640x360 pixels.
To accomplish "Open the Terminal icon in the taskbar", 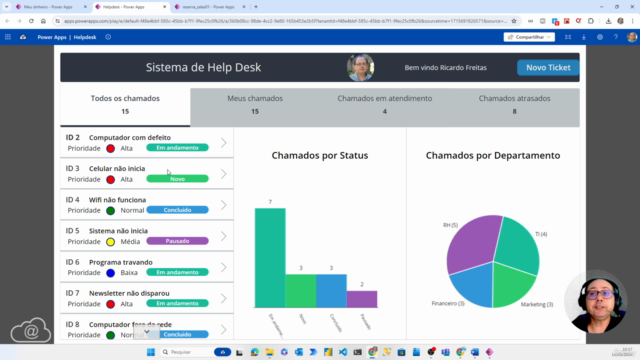I will coord(358,352).
